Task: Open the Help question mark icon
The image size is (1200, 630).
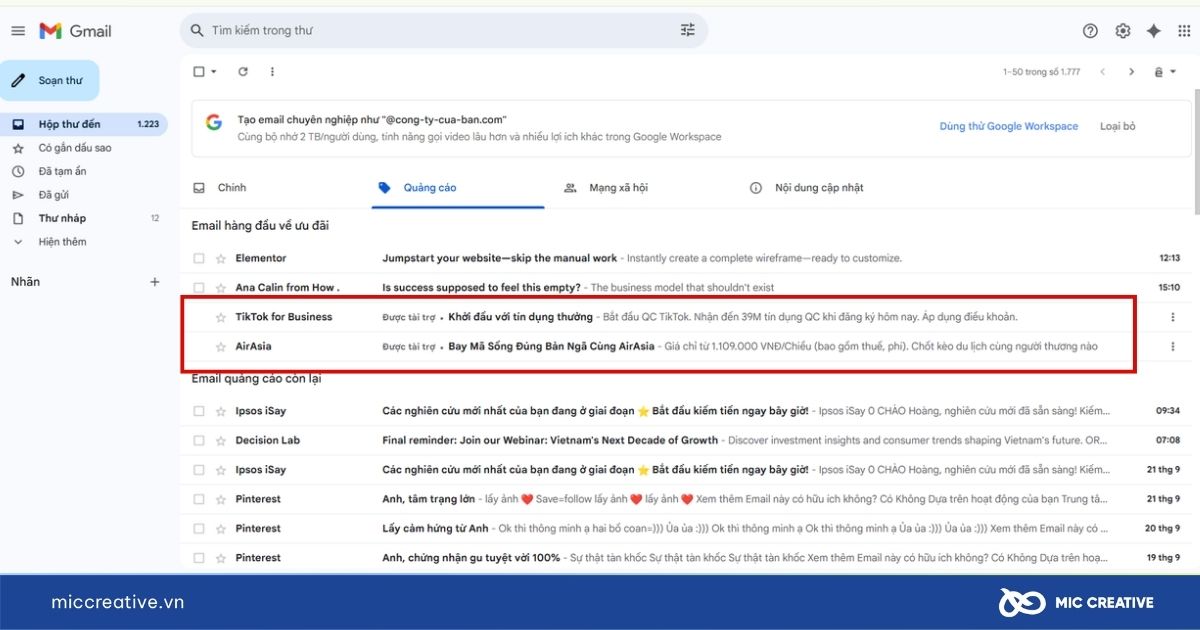Action: 1090,31
